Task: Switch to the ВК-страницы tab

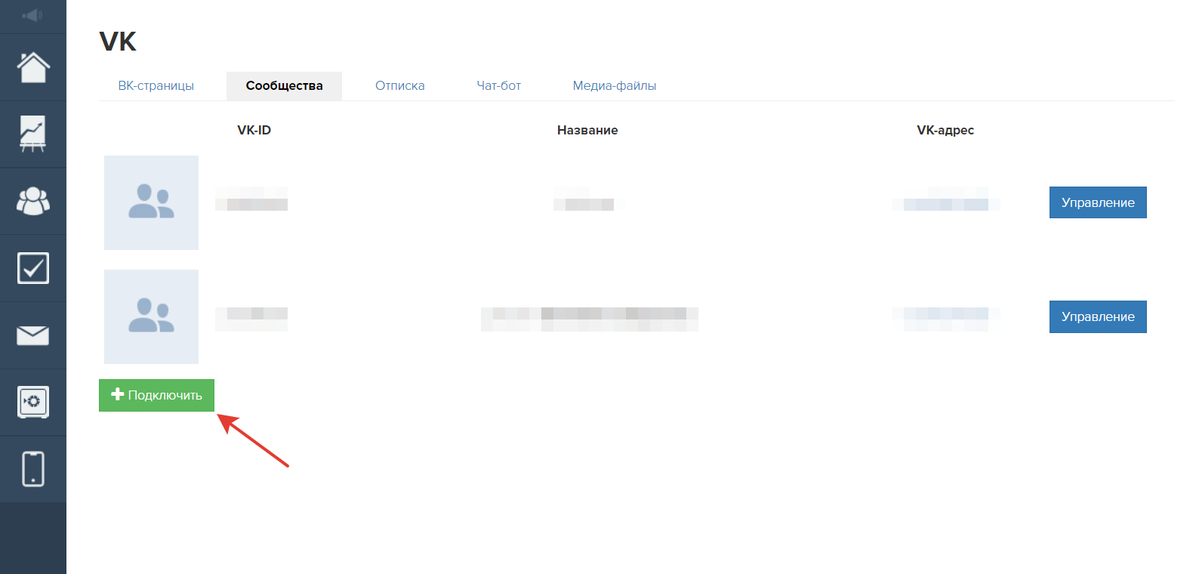Action: [156, 86]
